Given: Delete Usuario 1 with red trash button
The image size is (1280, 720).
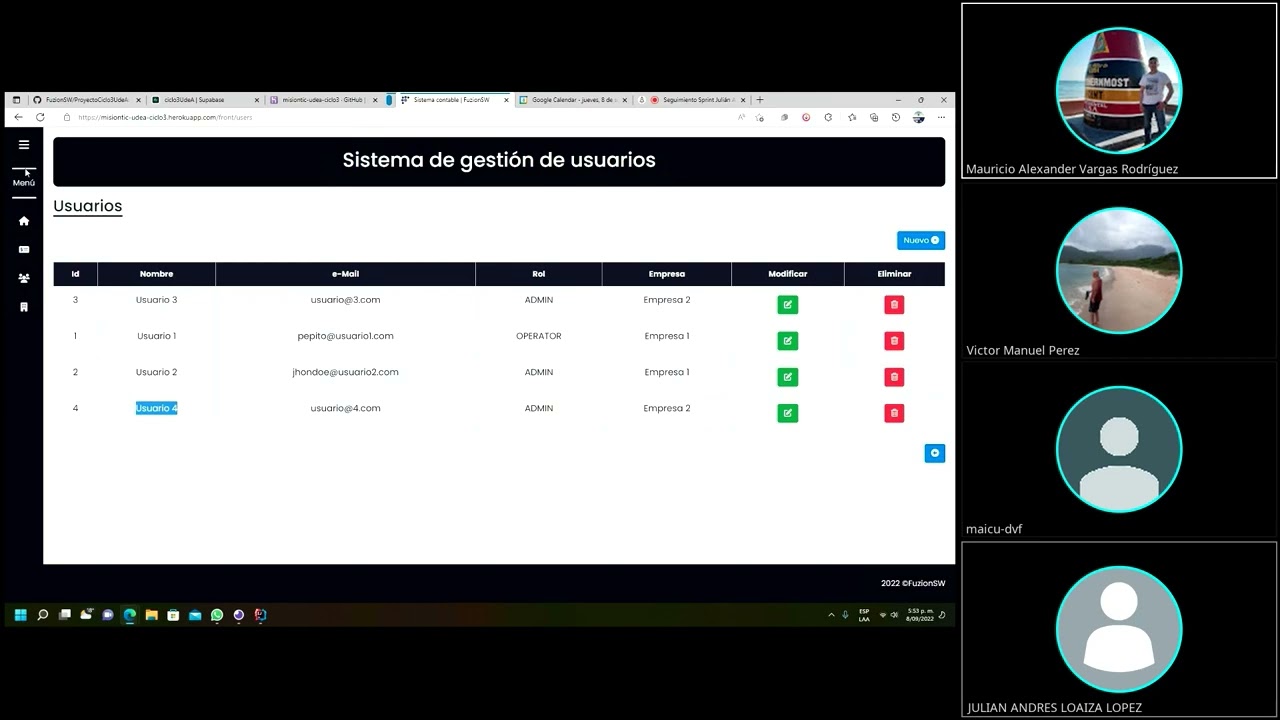Looking at the screenshot, I should pyautogui.click(x=894, y=341).
